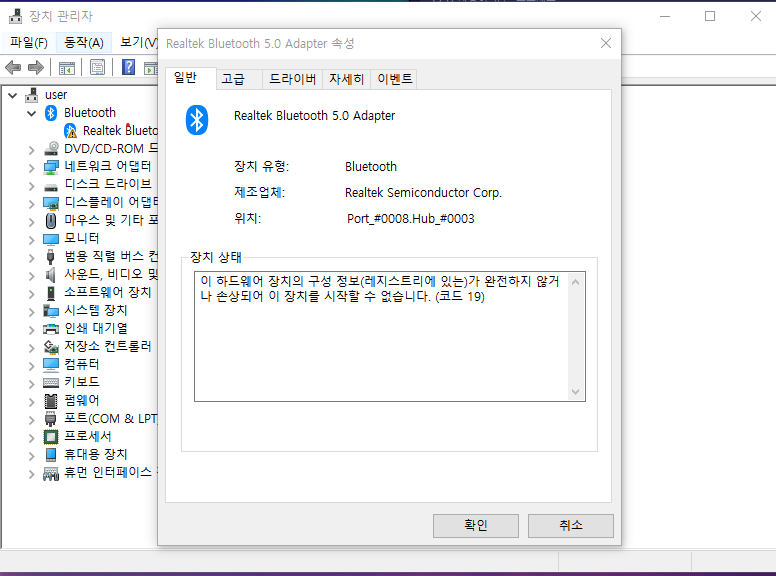
Task: Click the Port_#0008.Hub_#0003 location text
Action: [x=410, y=219]
